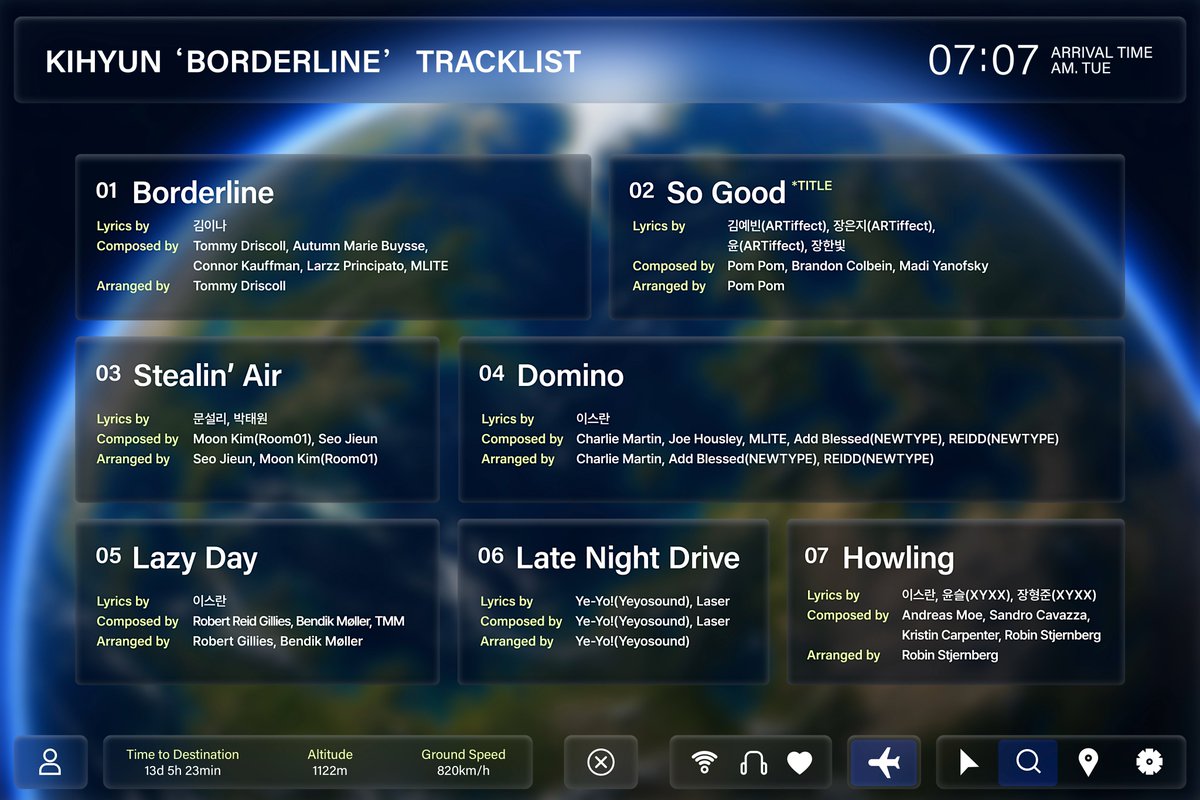The image size is (1200, 800).
Task: Select track 02 So Good title
Action: click(x=726, y=192)
